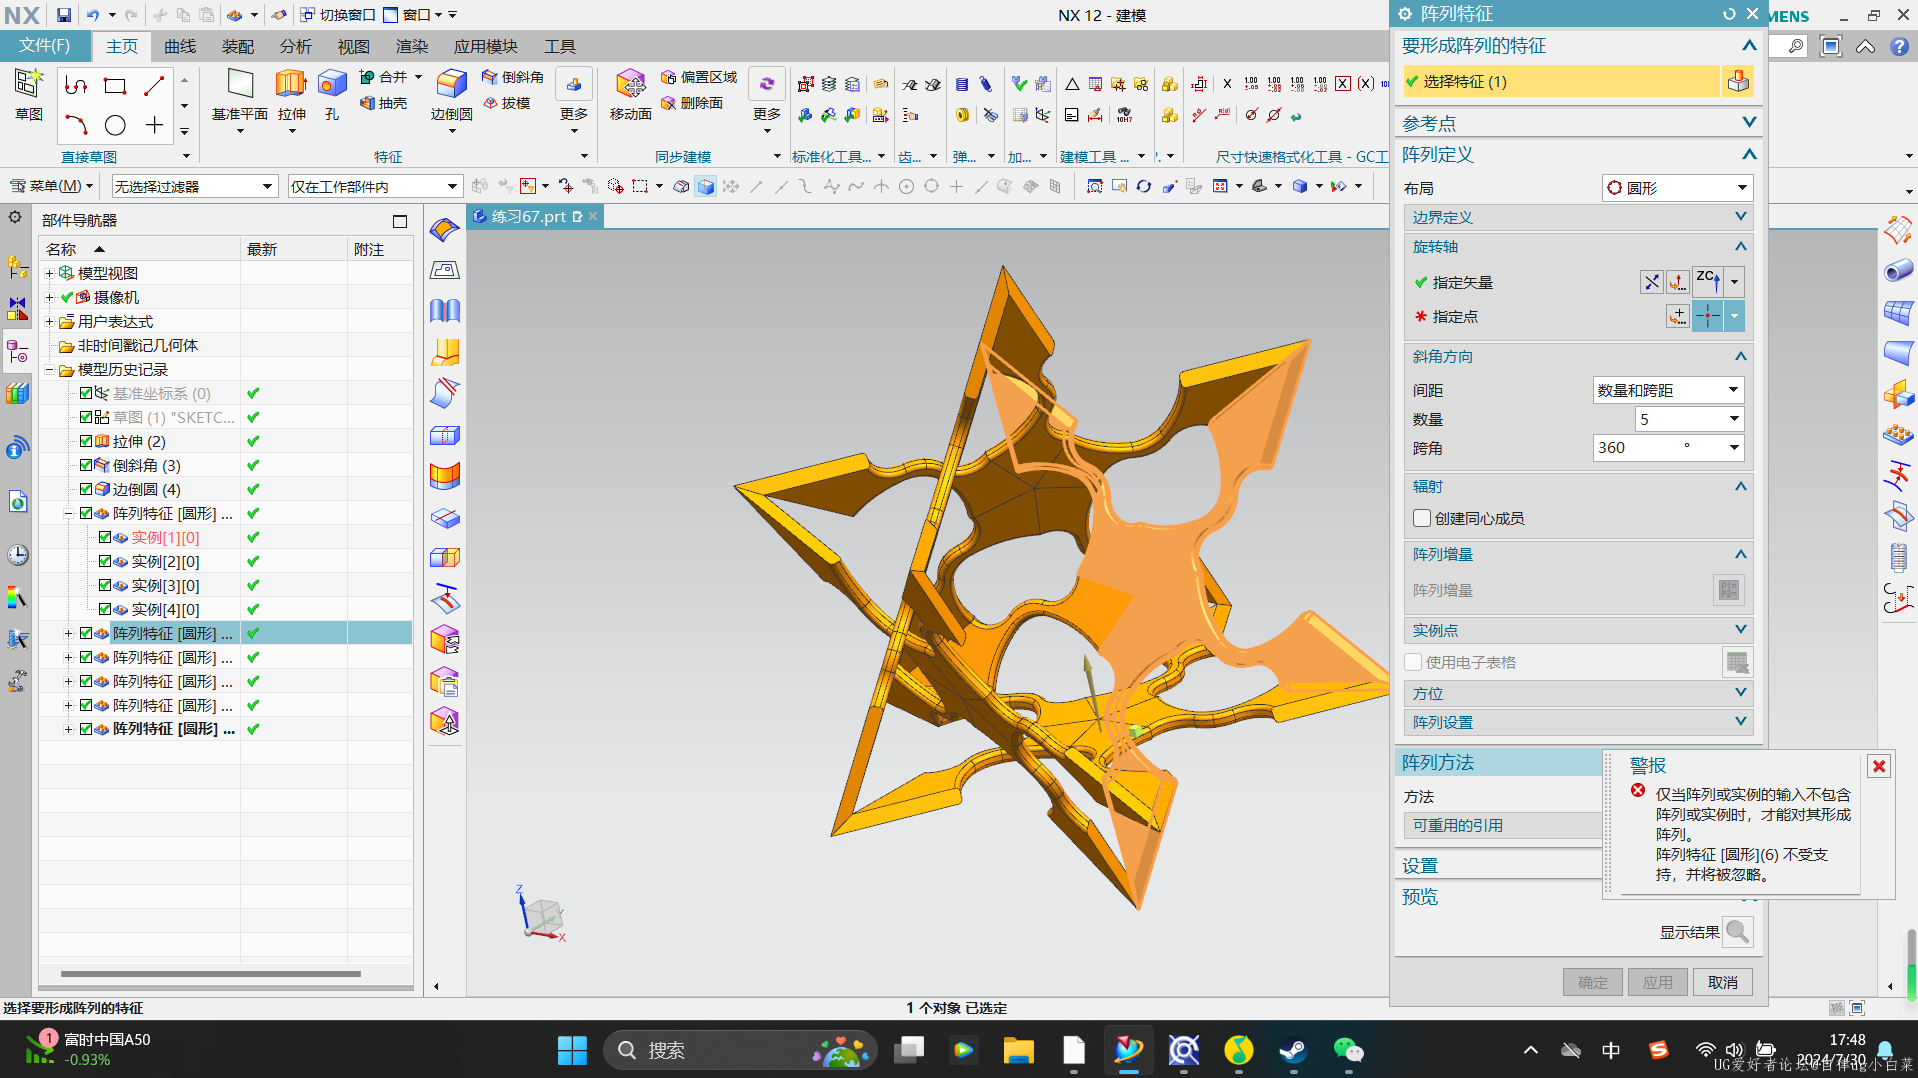Open the point dialog icon next to 指定点
This screenshot has height=1078, width=1918.
[1677, 317]
